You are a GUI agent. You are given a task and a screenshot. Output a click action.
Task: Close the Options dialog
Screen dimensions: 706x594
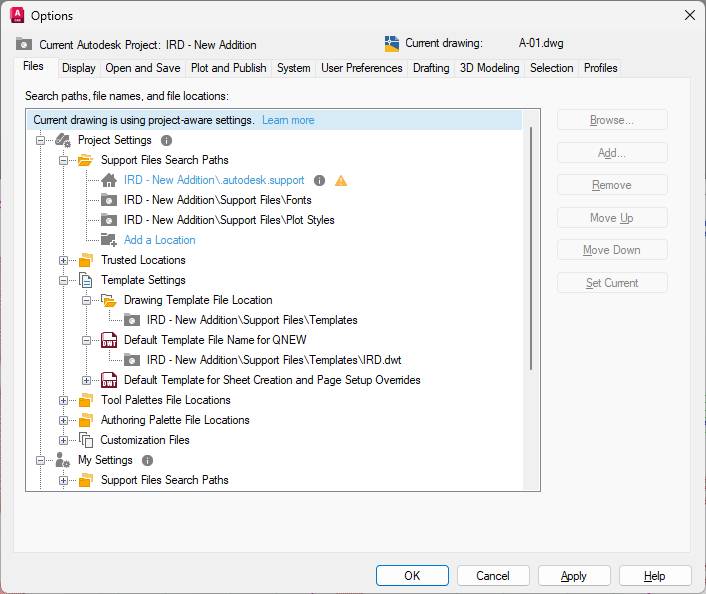tap(689, 15)
